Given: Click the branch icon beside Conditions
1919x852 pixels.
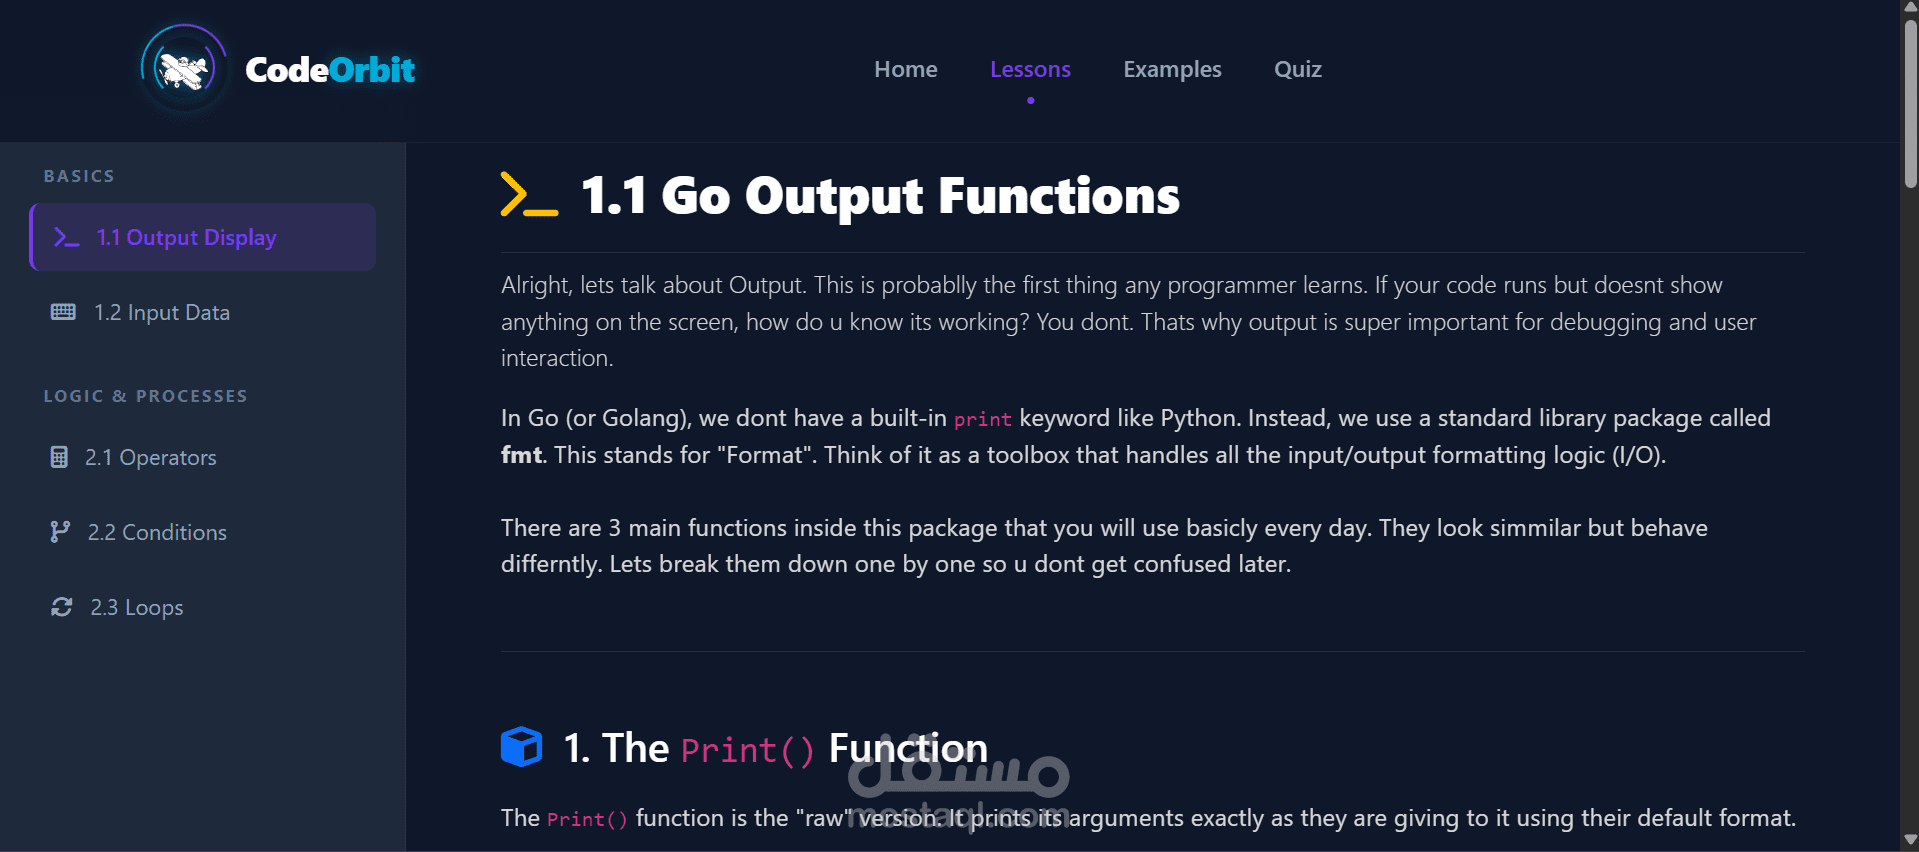Looking at the screenshot, I should pos(60,532).
